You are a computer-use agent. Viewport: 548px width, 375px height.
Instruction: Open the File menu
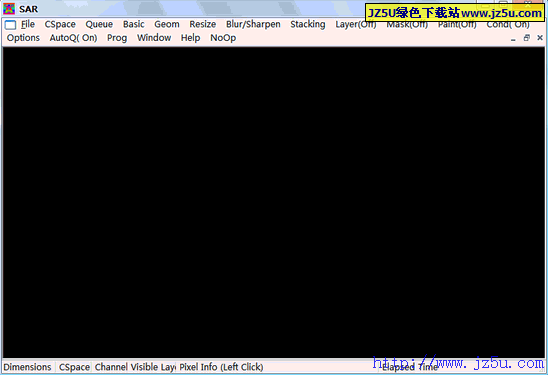28,24
